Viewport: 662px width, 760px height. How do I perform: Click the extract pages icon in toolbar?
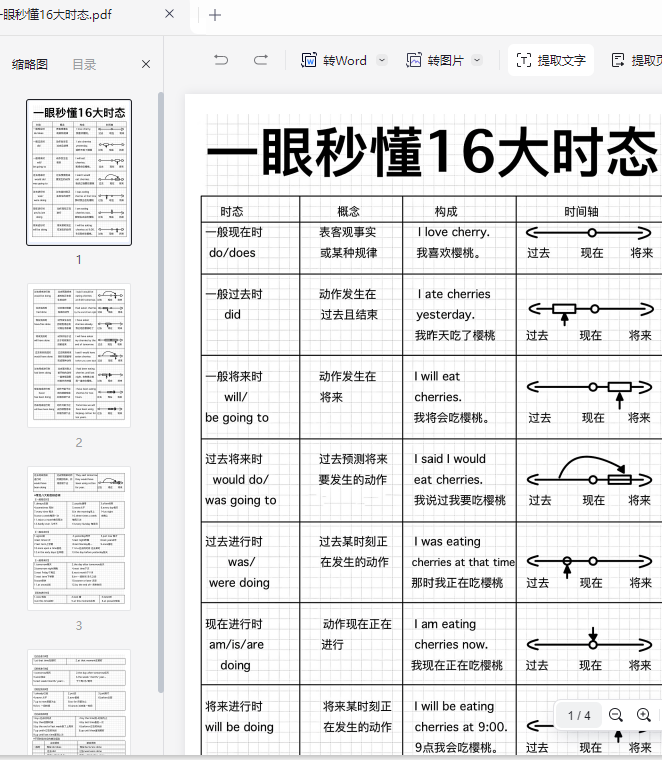619,60
